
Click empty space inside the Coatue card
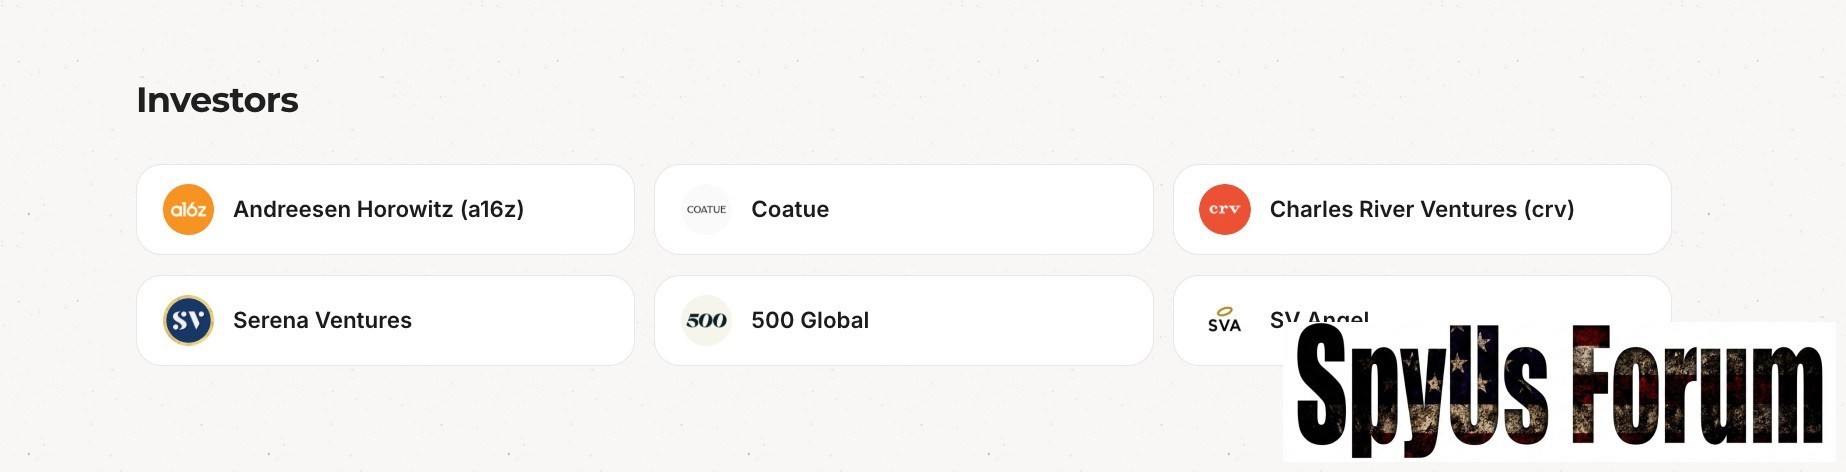coord(1000,210)
